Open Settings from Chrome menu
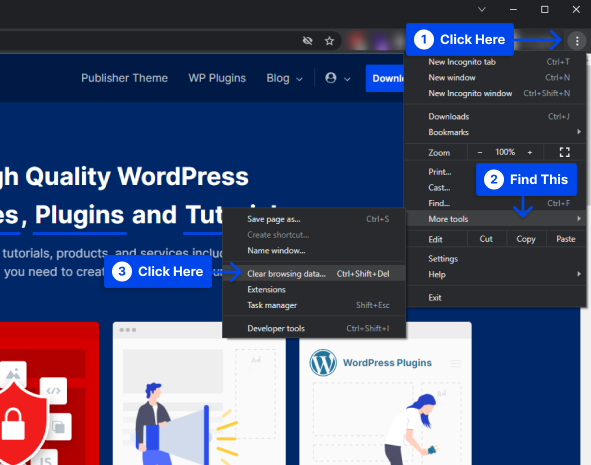 pyautogui.click(x=495, y=259)
